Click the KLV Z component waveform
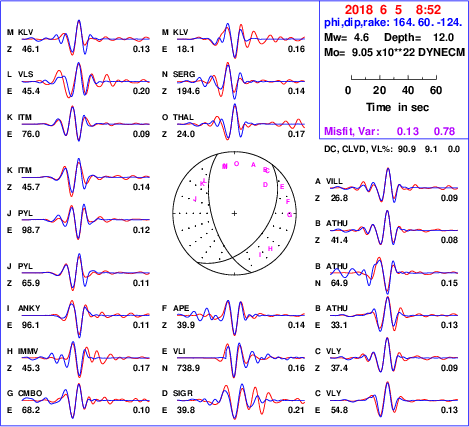Screen dimensions: 469x427 (86, 38)
